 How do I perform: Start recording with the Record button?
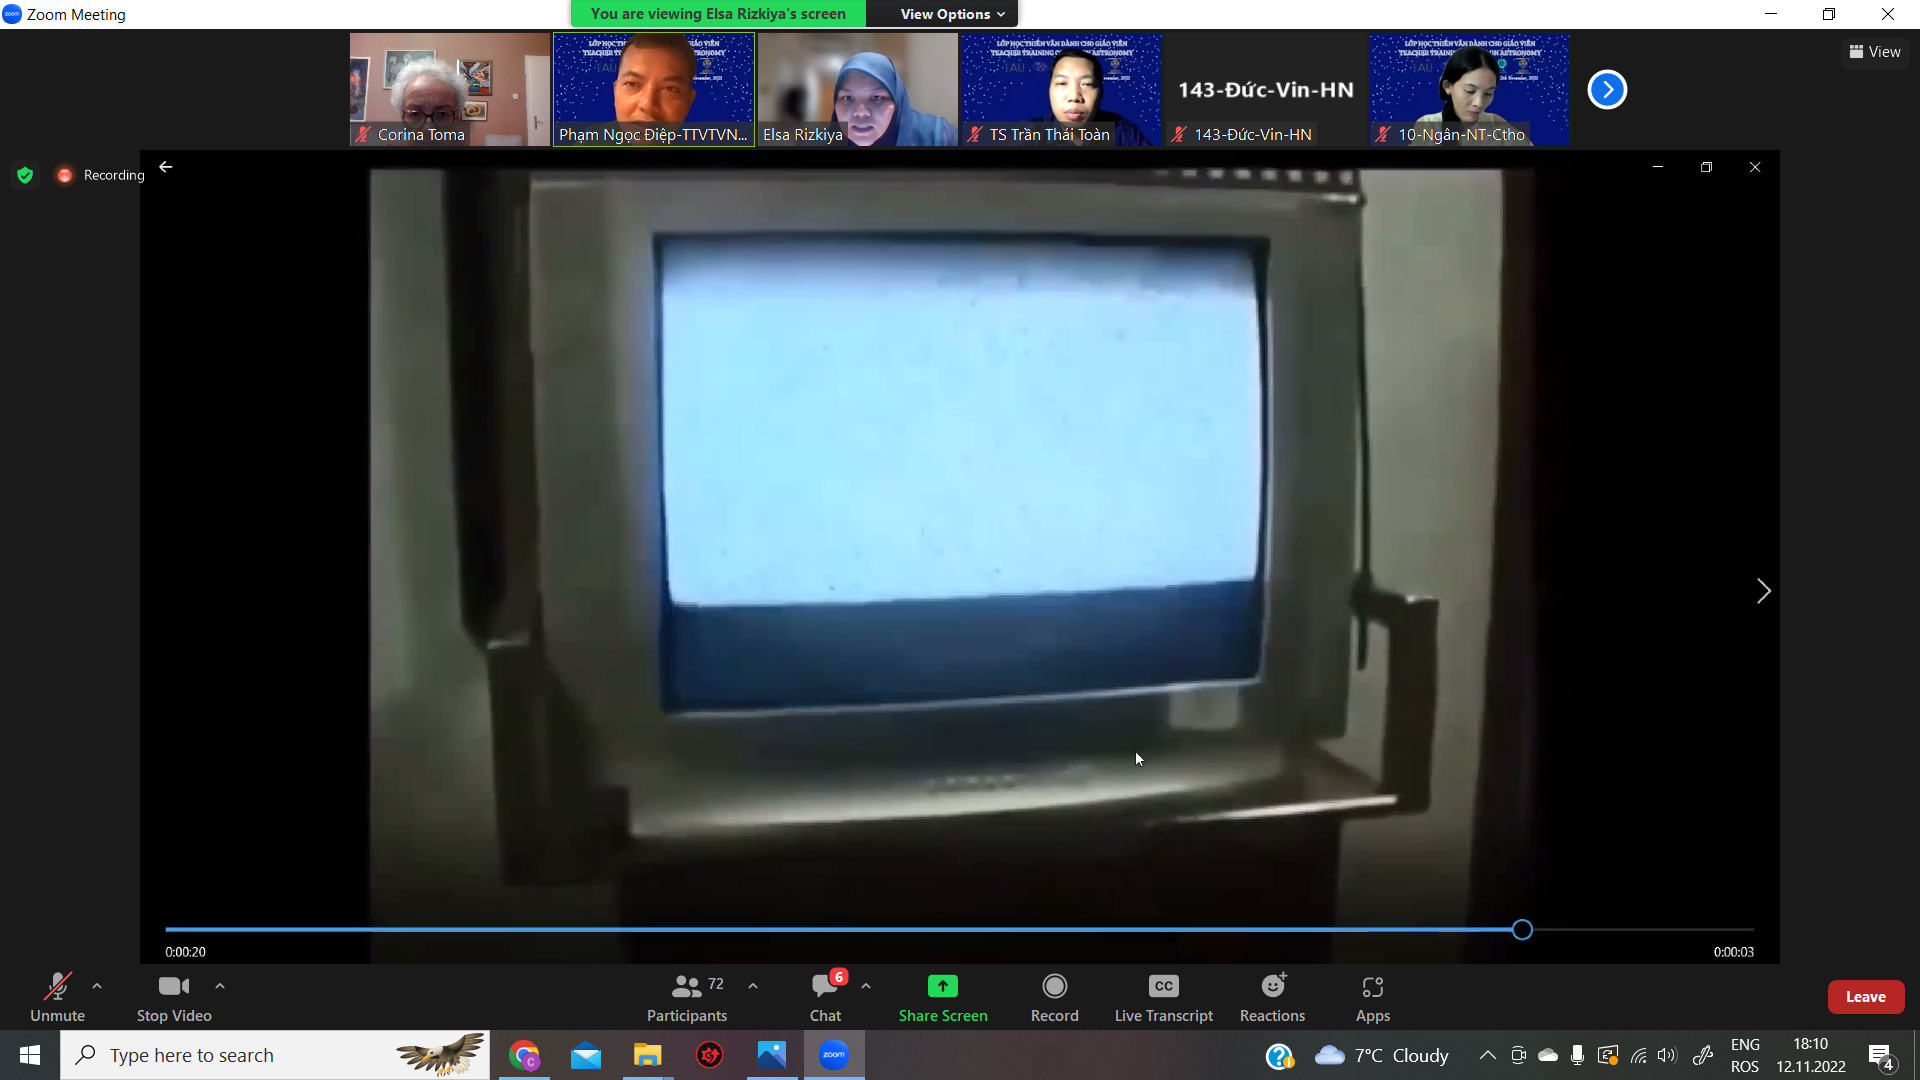pyautogui.click(x=1055, y=997)
